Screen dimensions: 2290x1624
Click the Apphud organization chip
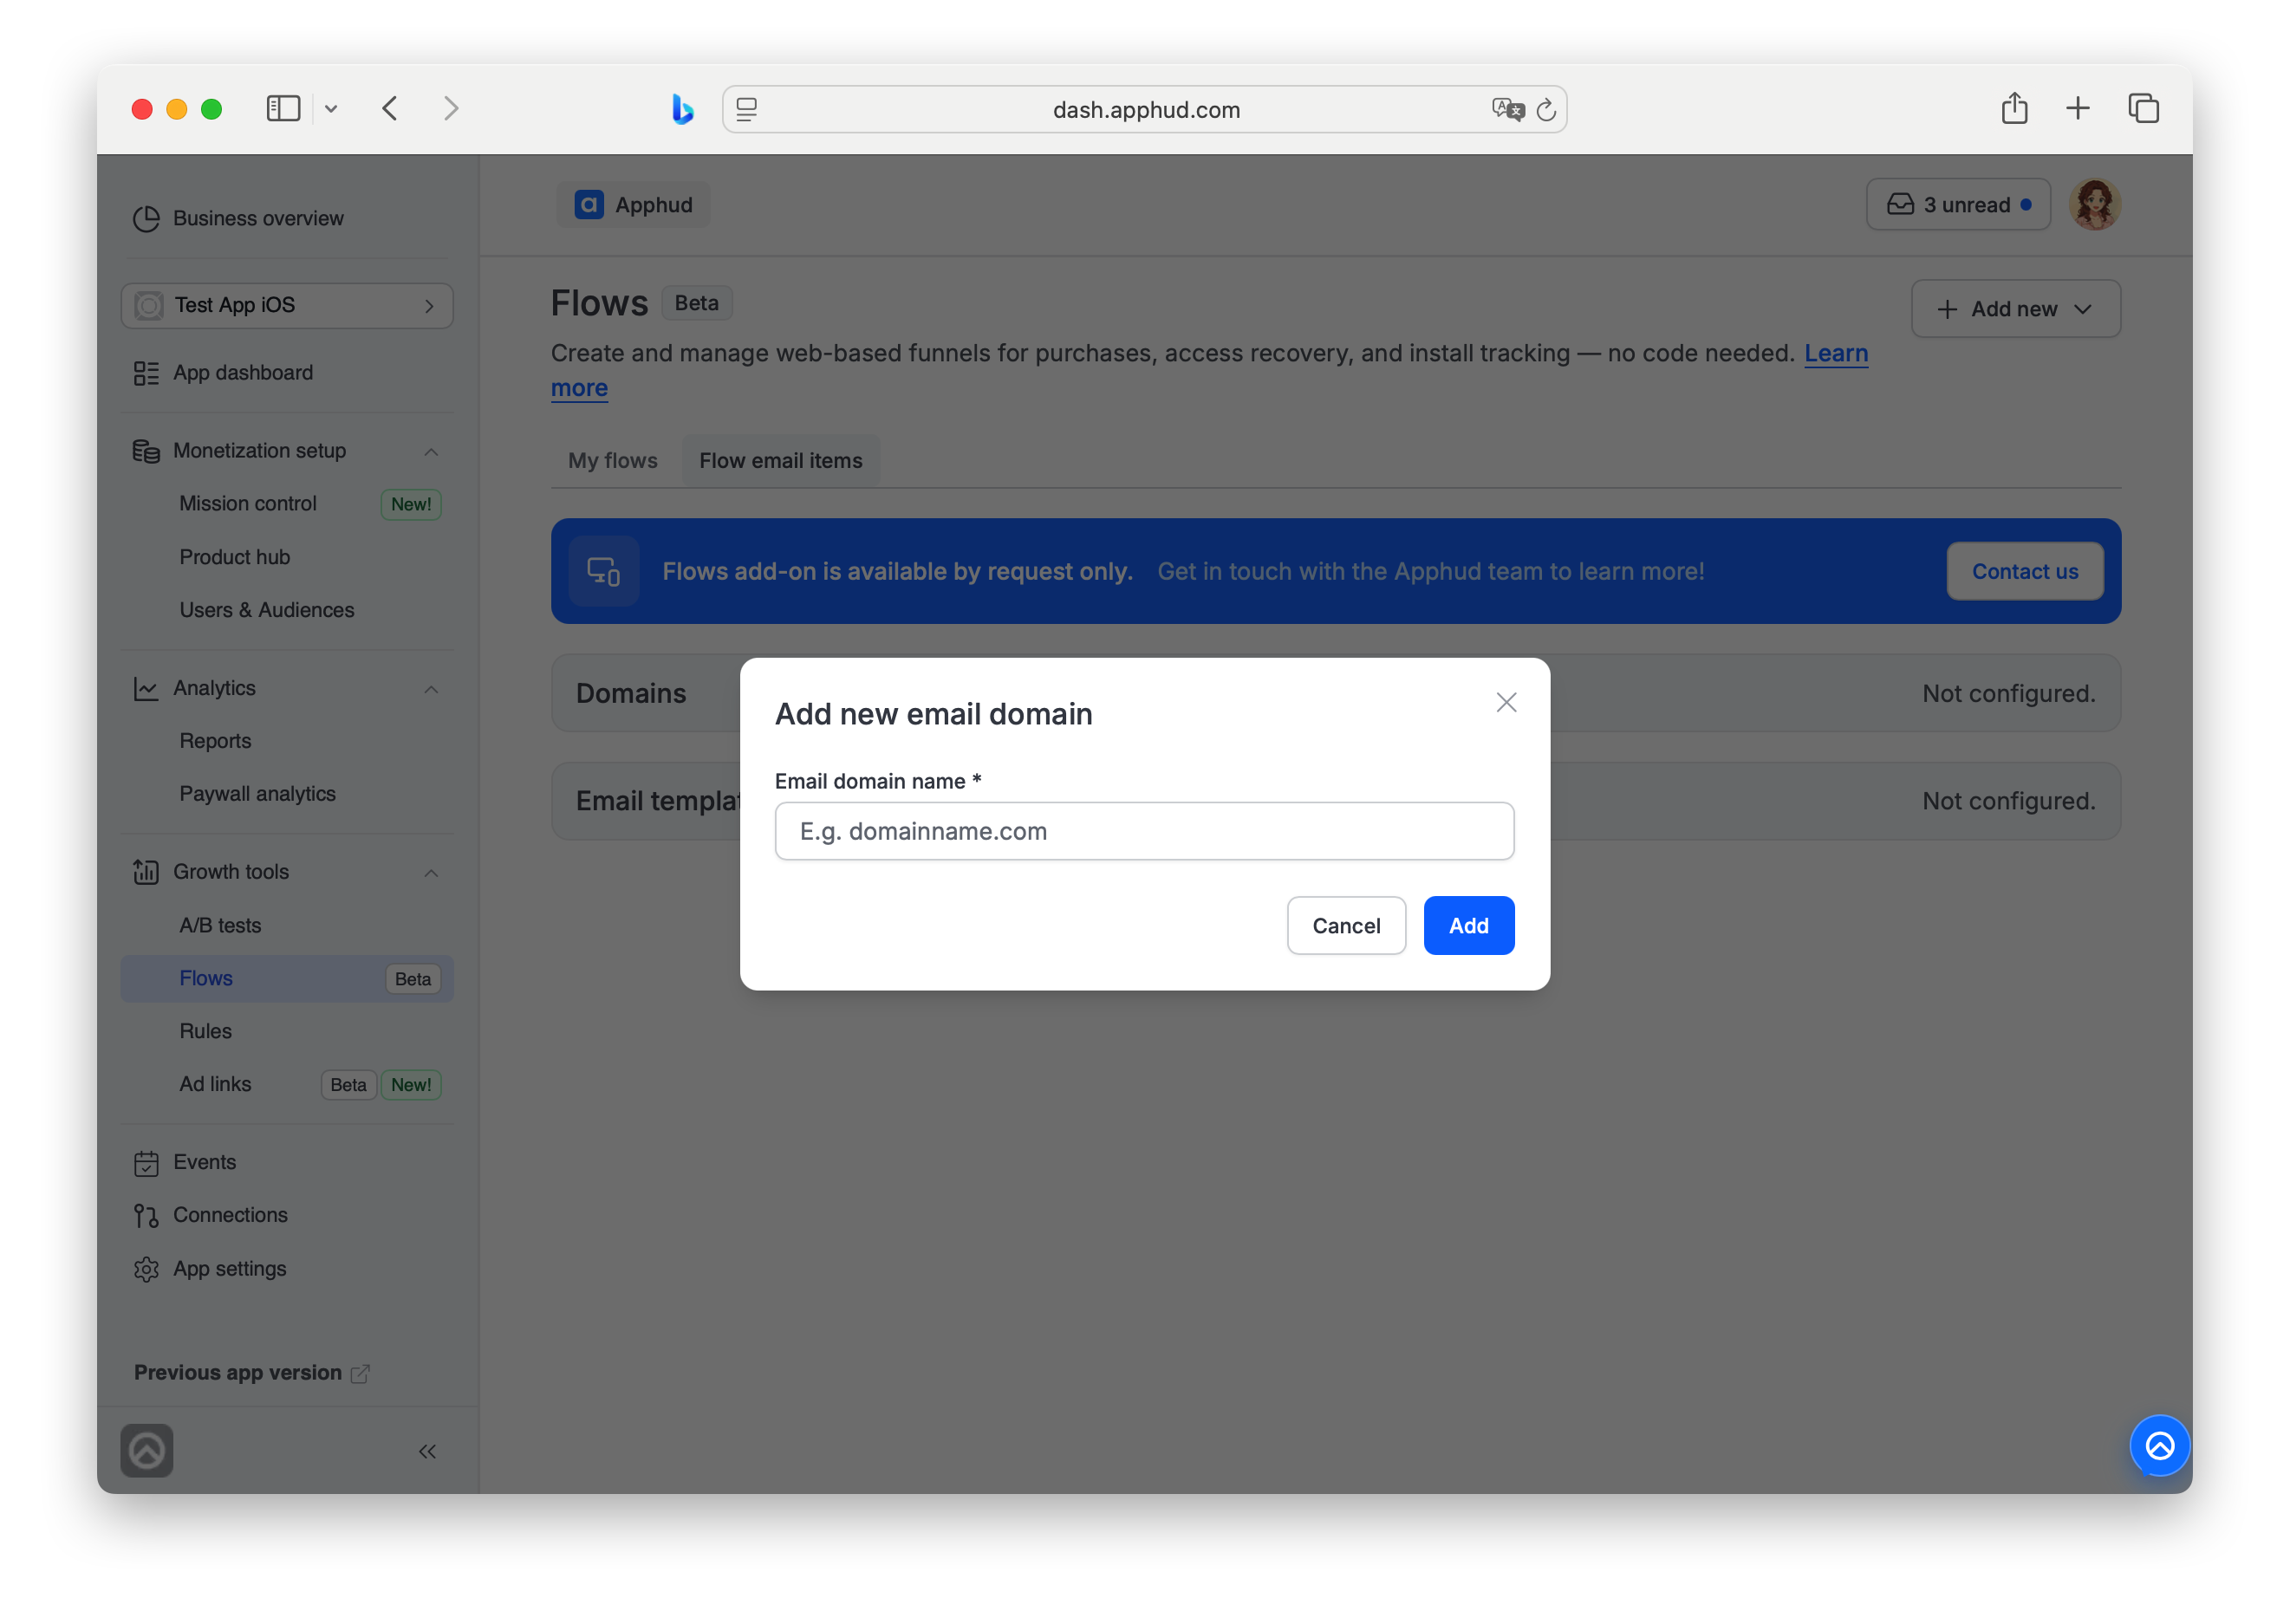(x=633, y=205)
